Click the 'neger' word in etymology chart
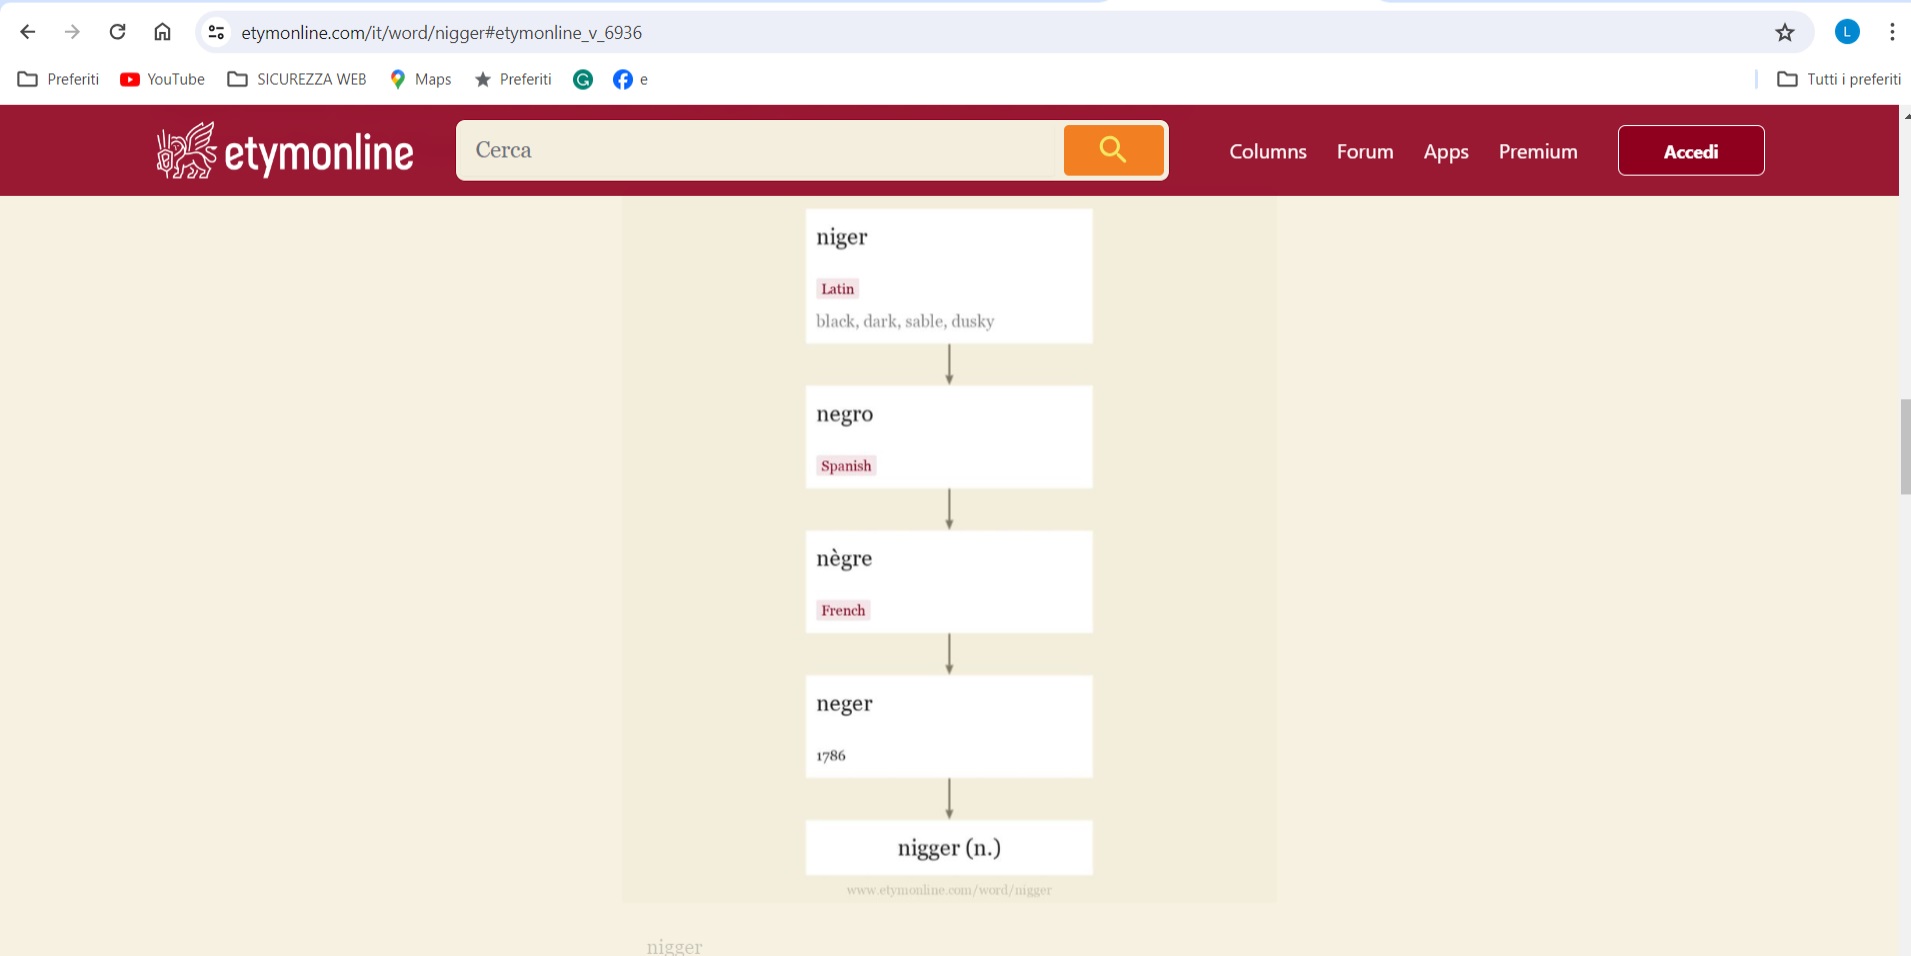Viewport: 1911px width, 956px height. pyautogui.click(x=845, y=704)
